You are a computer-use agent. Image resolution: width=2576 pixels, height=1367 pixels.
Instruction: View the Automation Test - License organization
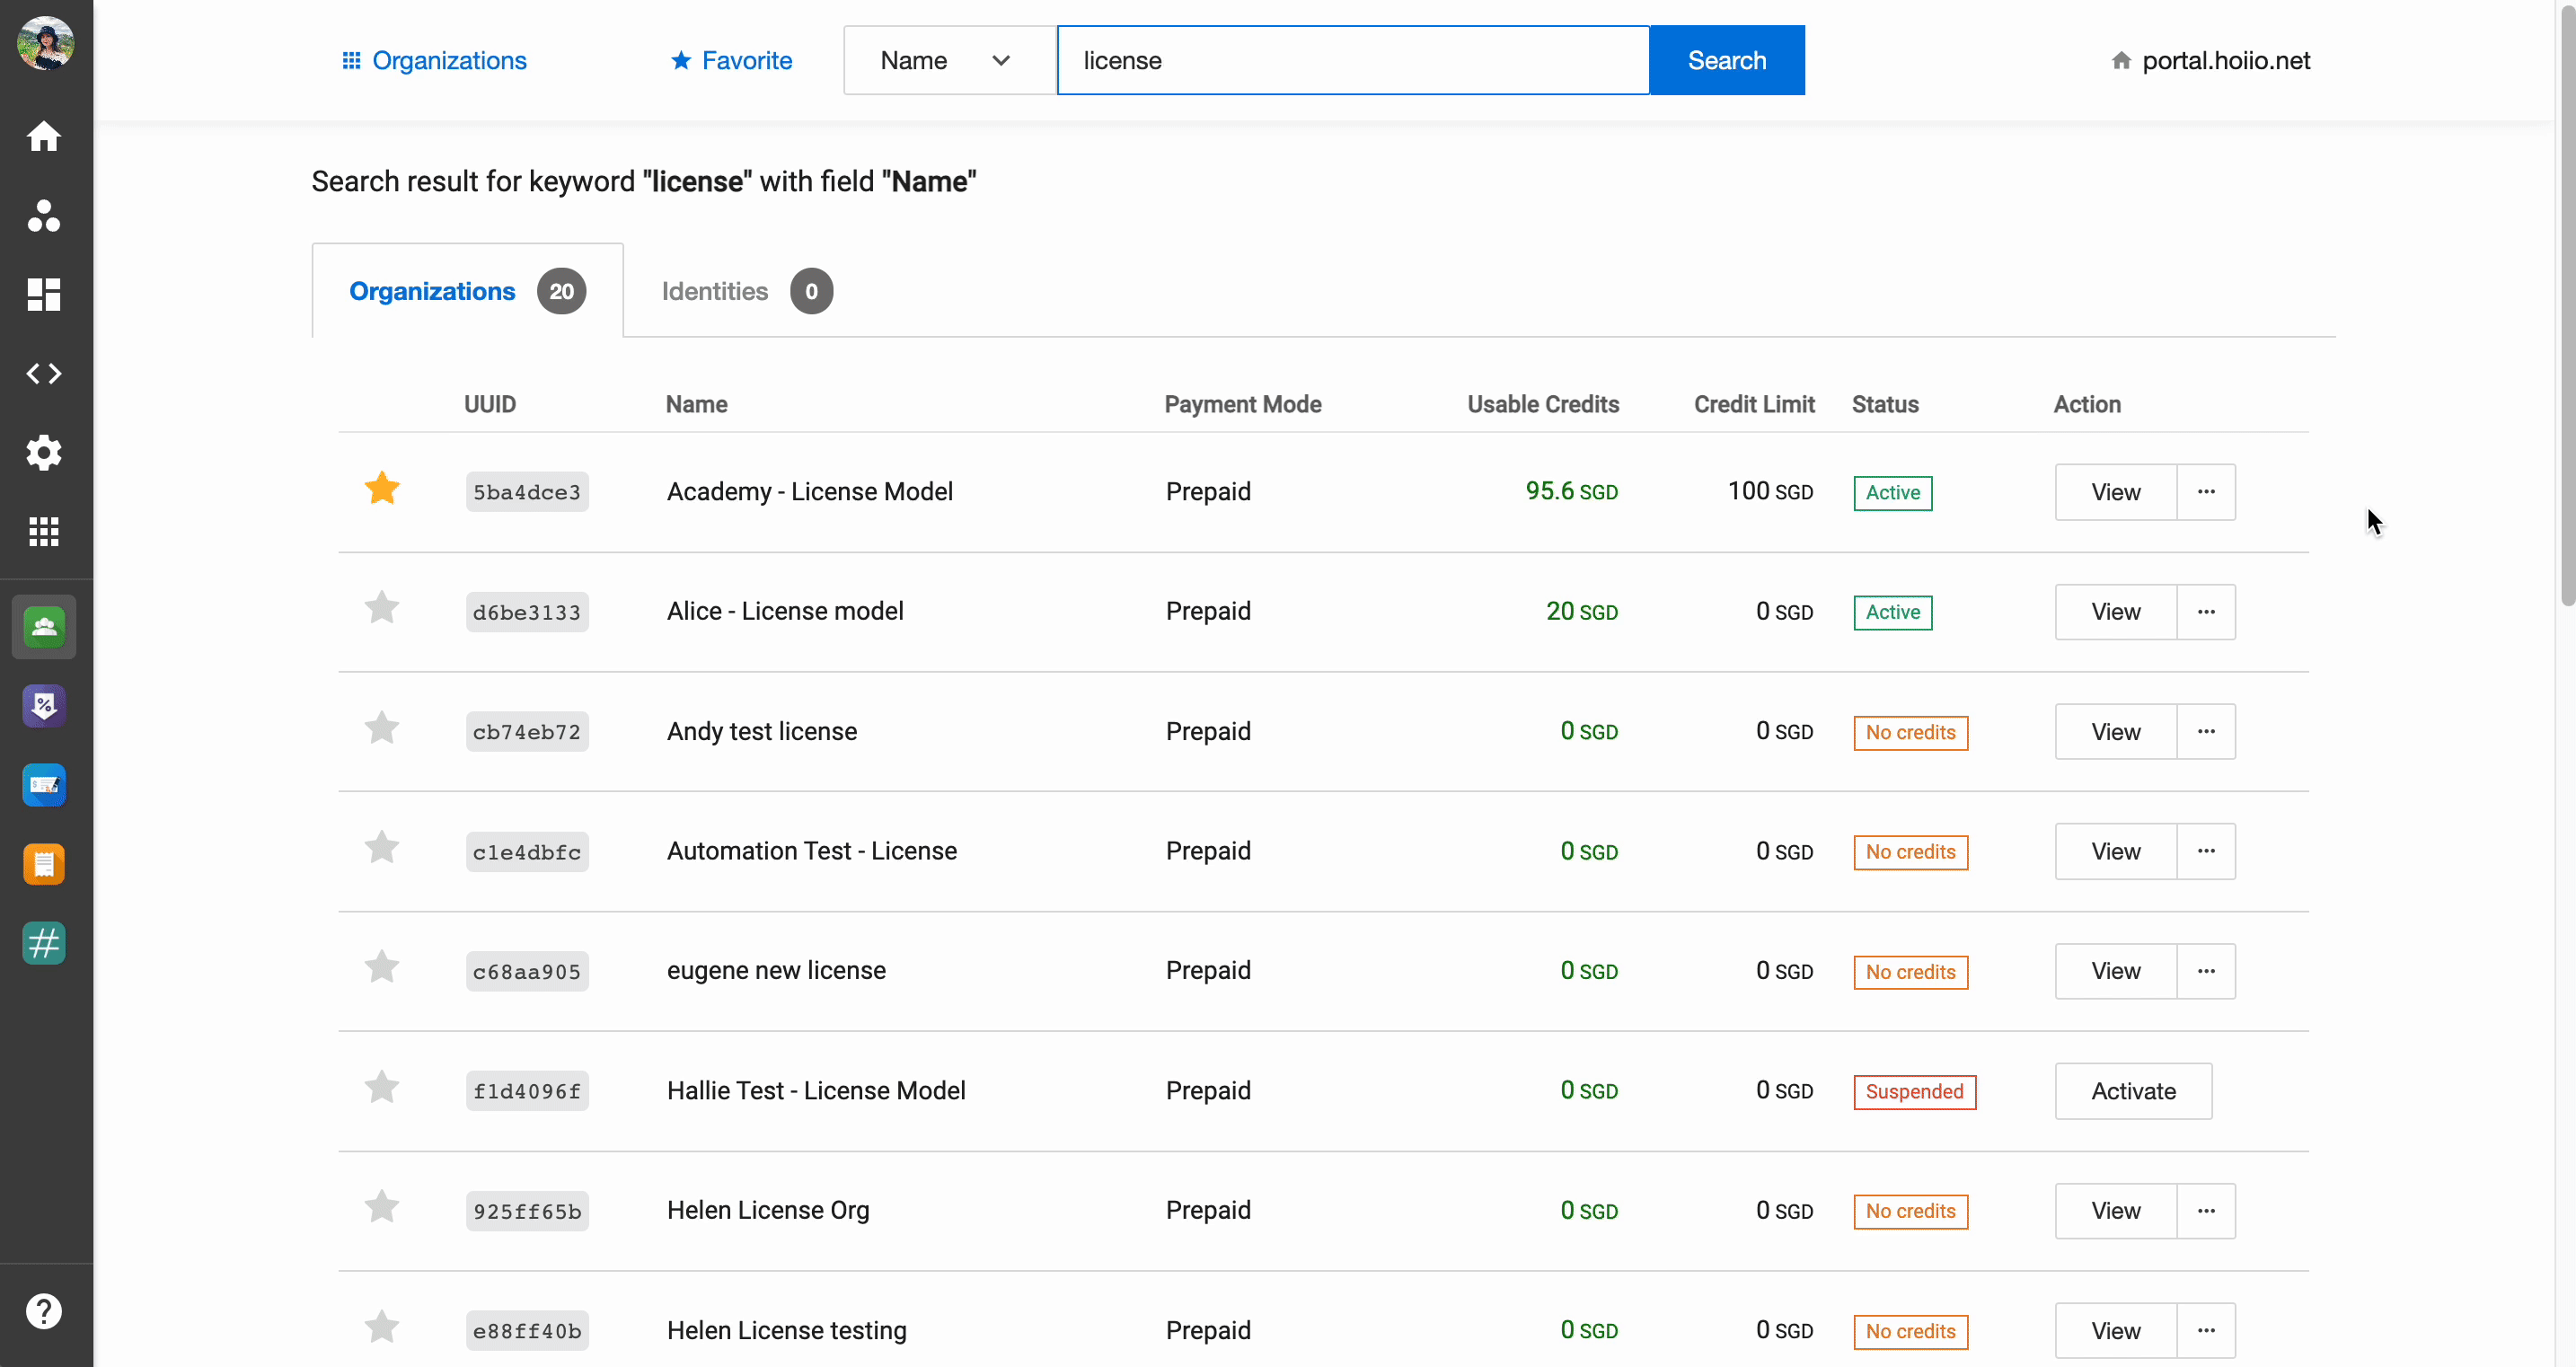2116,851
